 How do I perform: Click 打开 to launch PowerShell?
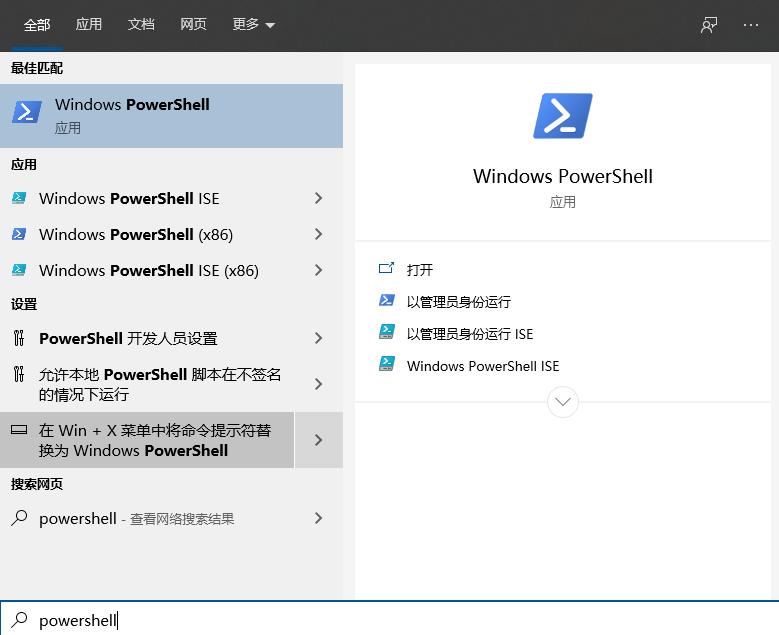[420, 270]
